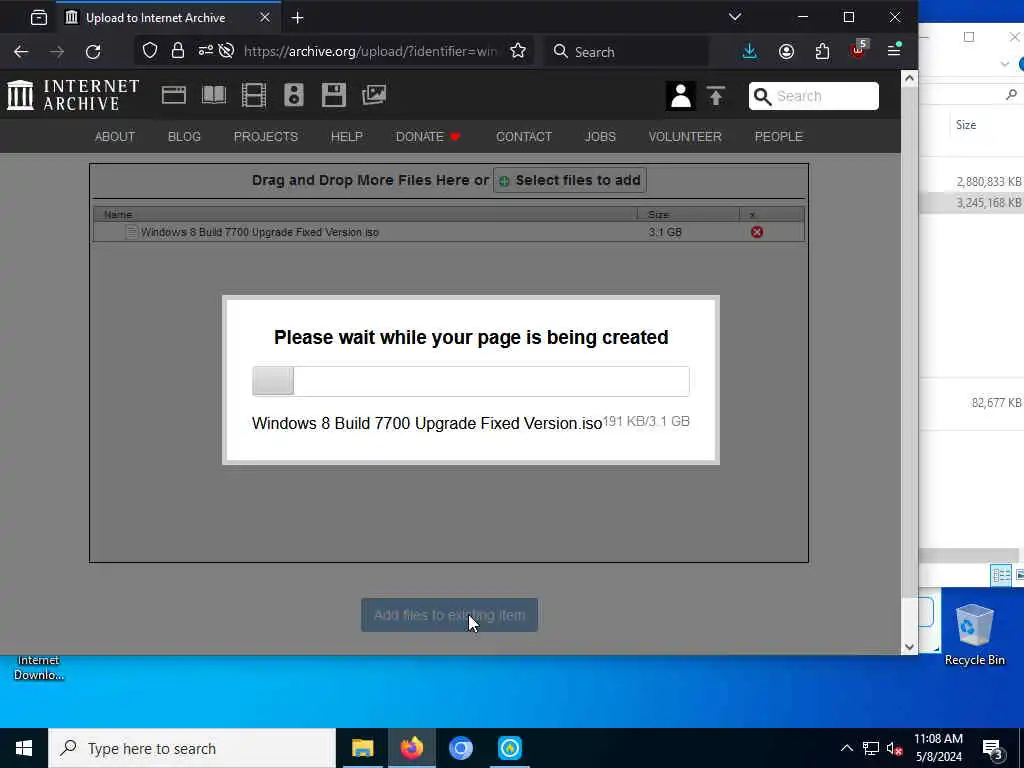Open the VOLUNTEER navigation link

coord(685,136)
